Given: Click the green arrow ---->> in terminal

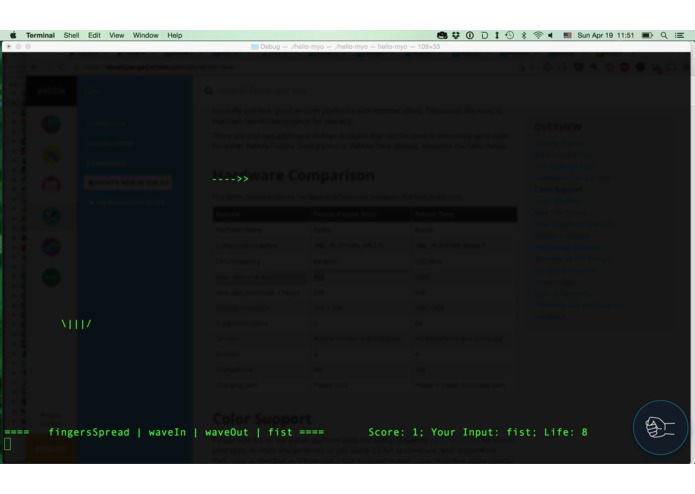Looking at the screenshot, I should coord(230,179).
